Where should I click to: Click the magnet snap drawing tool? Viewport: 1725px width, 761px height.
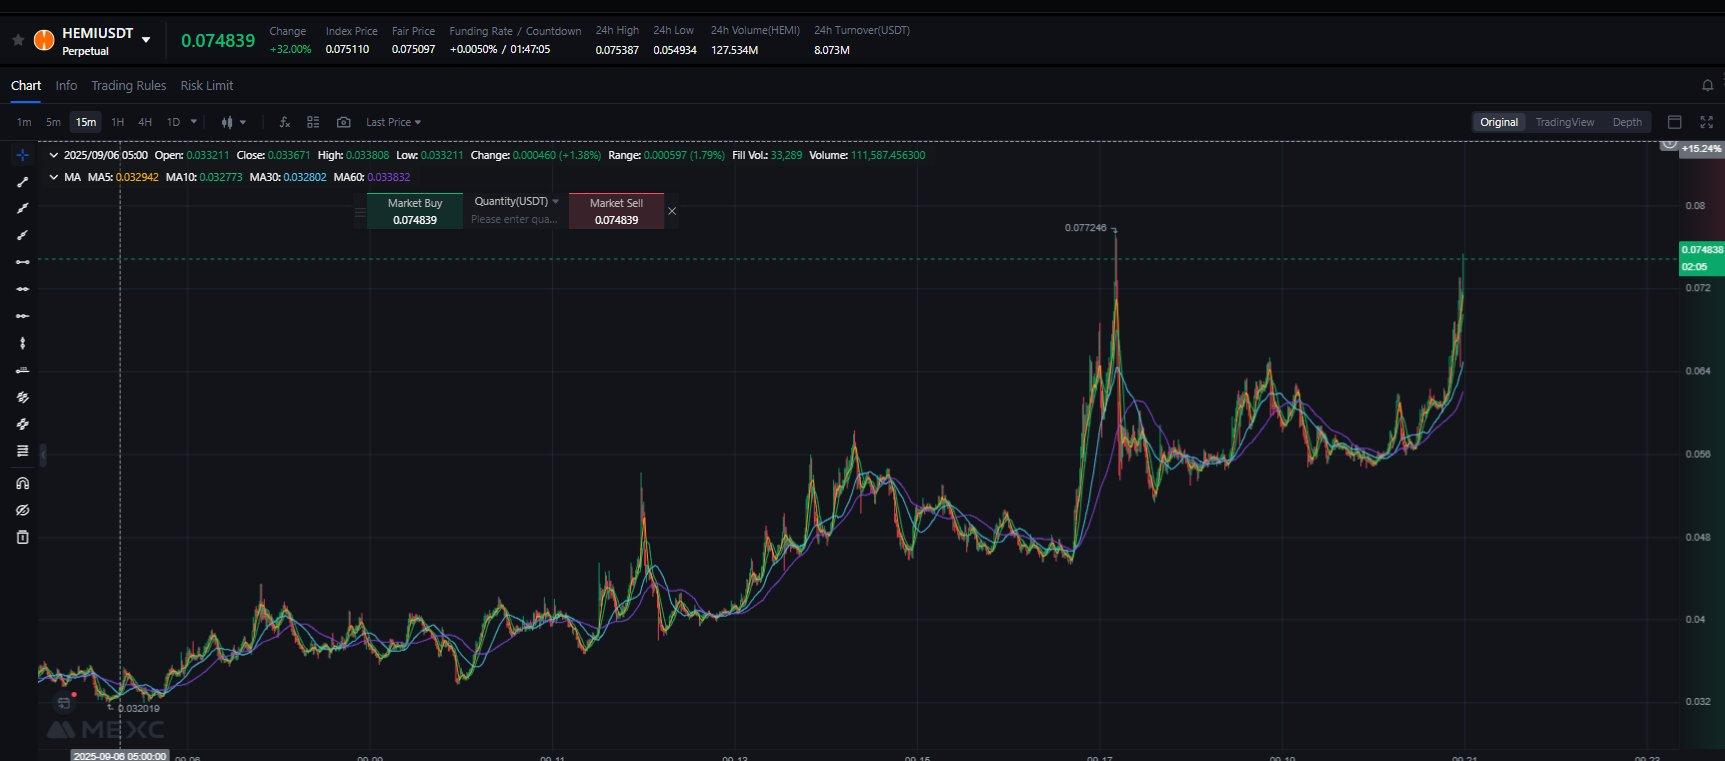[22, 483]
